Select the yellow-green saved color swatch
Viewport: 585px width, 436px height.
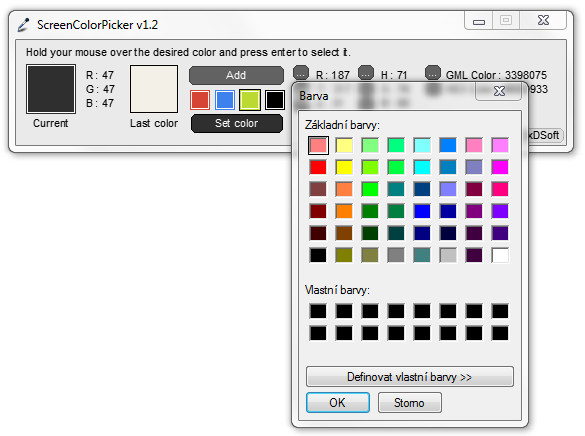(250, 100)
